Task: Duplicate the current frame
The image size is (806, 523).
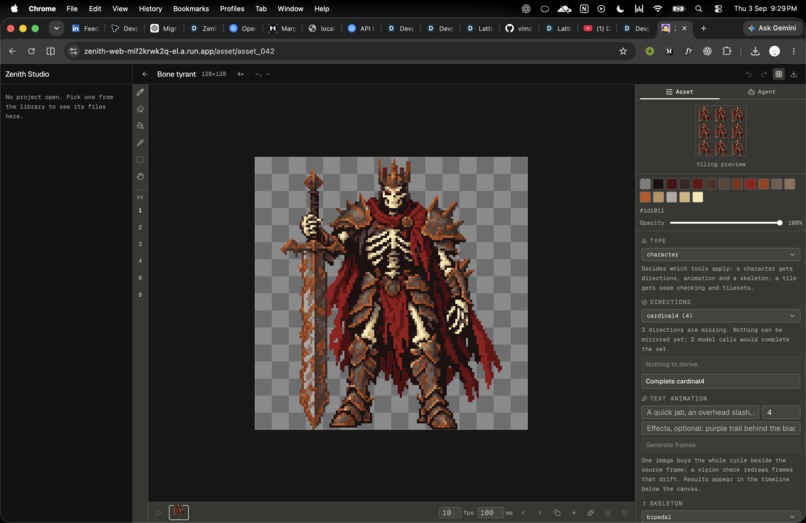Action: 557,513
